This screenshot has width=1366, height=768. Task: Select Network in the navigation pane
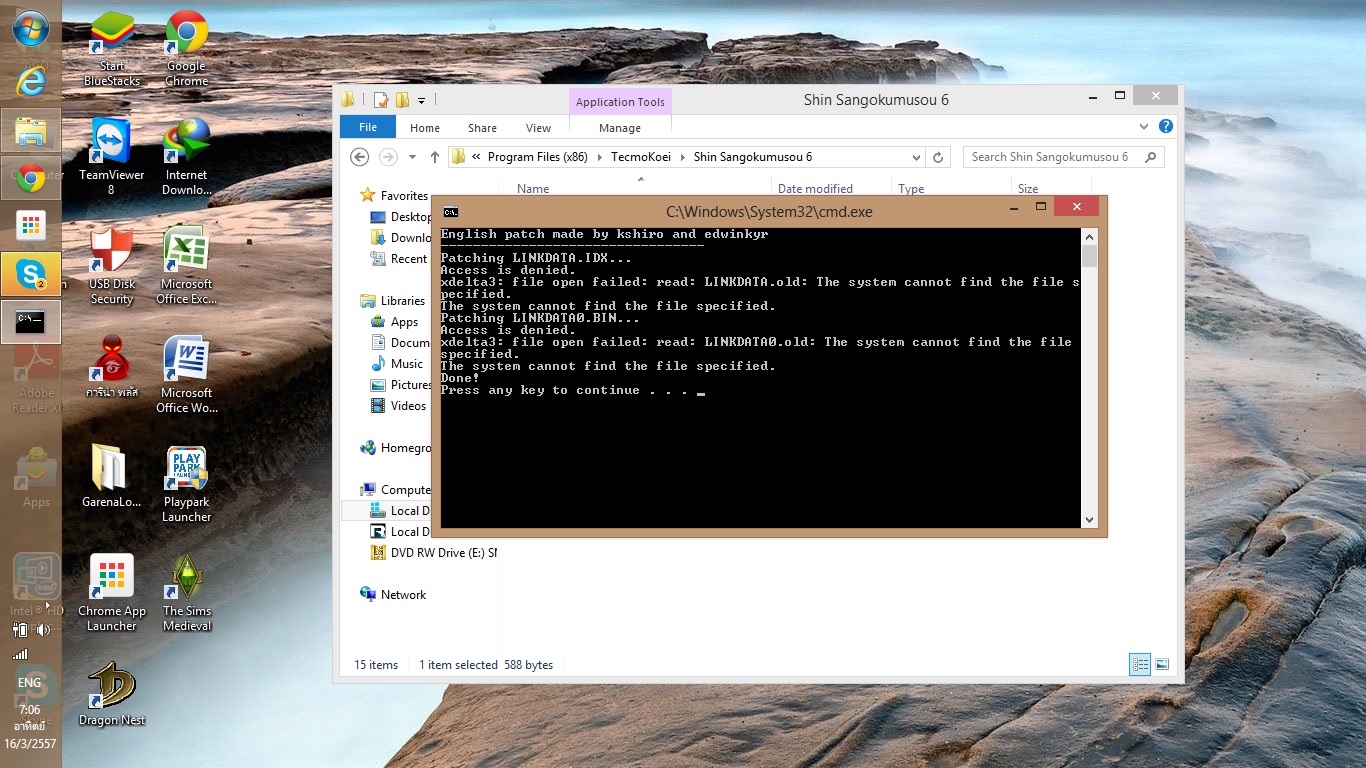(x=403, y=594)
